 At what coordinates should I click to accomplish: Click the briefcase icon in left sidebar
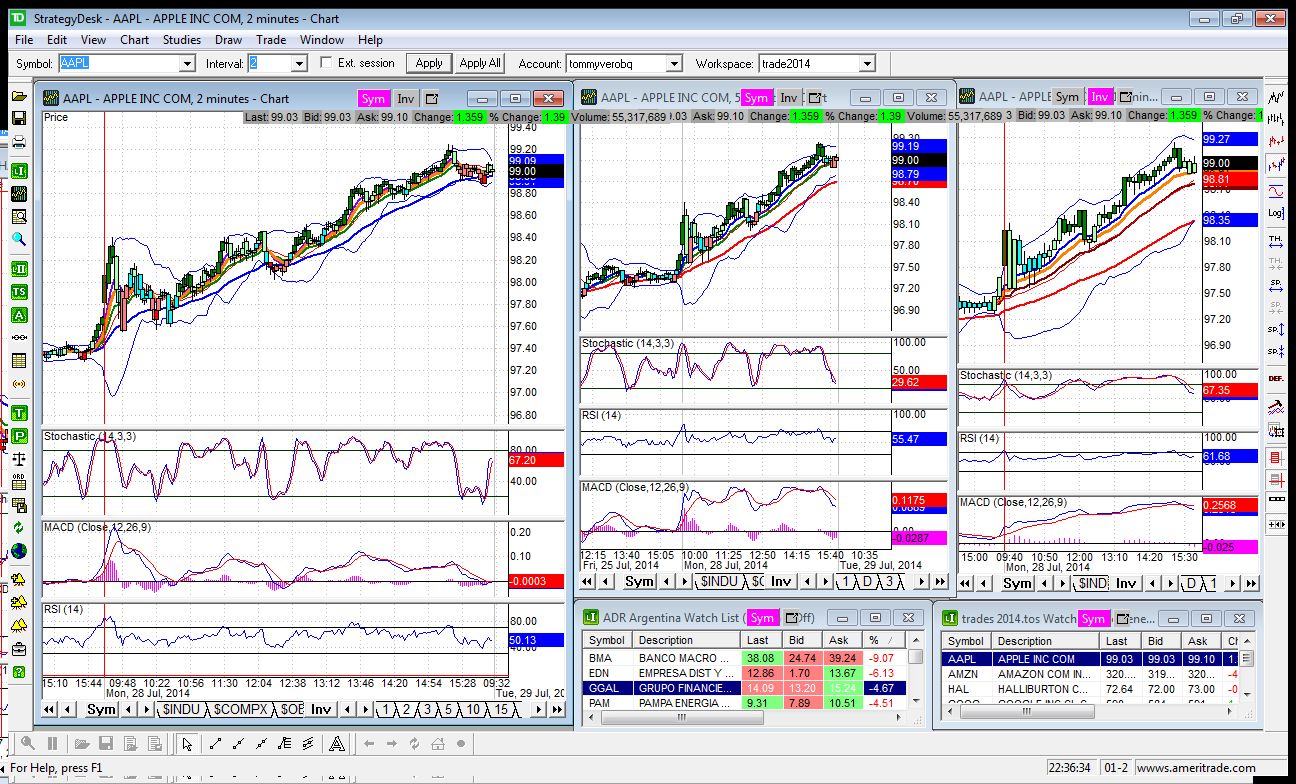coord(18,648)
